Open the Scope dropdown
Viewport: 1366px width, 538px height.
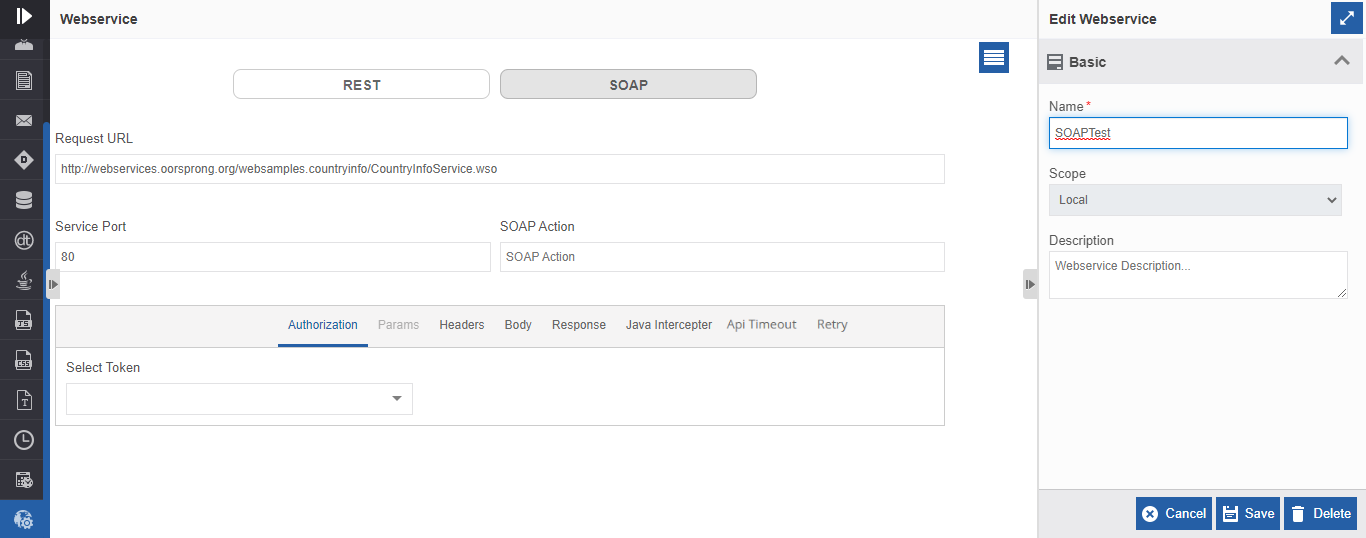(1195, 200)
